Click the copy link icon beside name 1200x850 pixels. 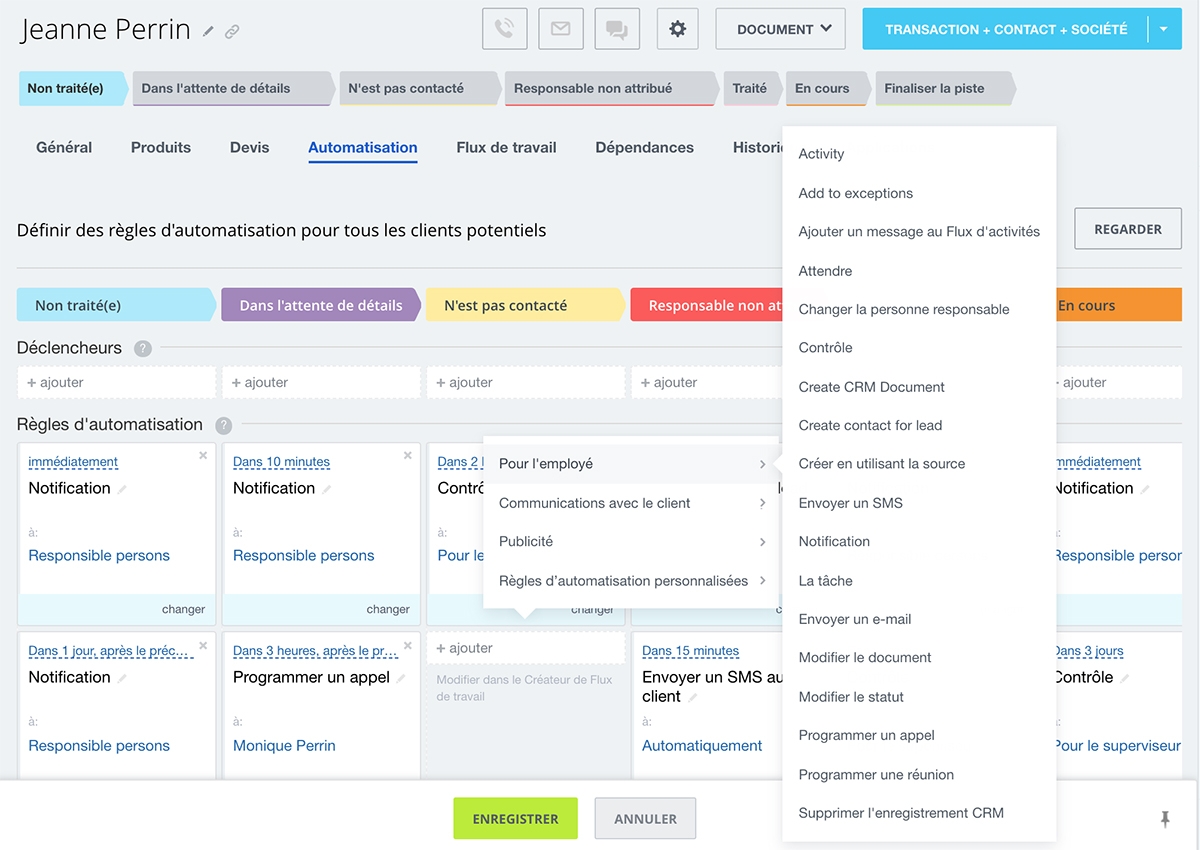232,31
